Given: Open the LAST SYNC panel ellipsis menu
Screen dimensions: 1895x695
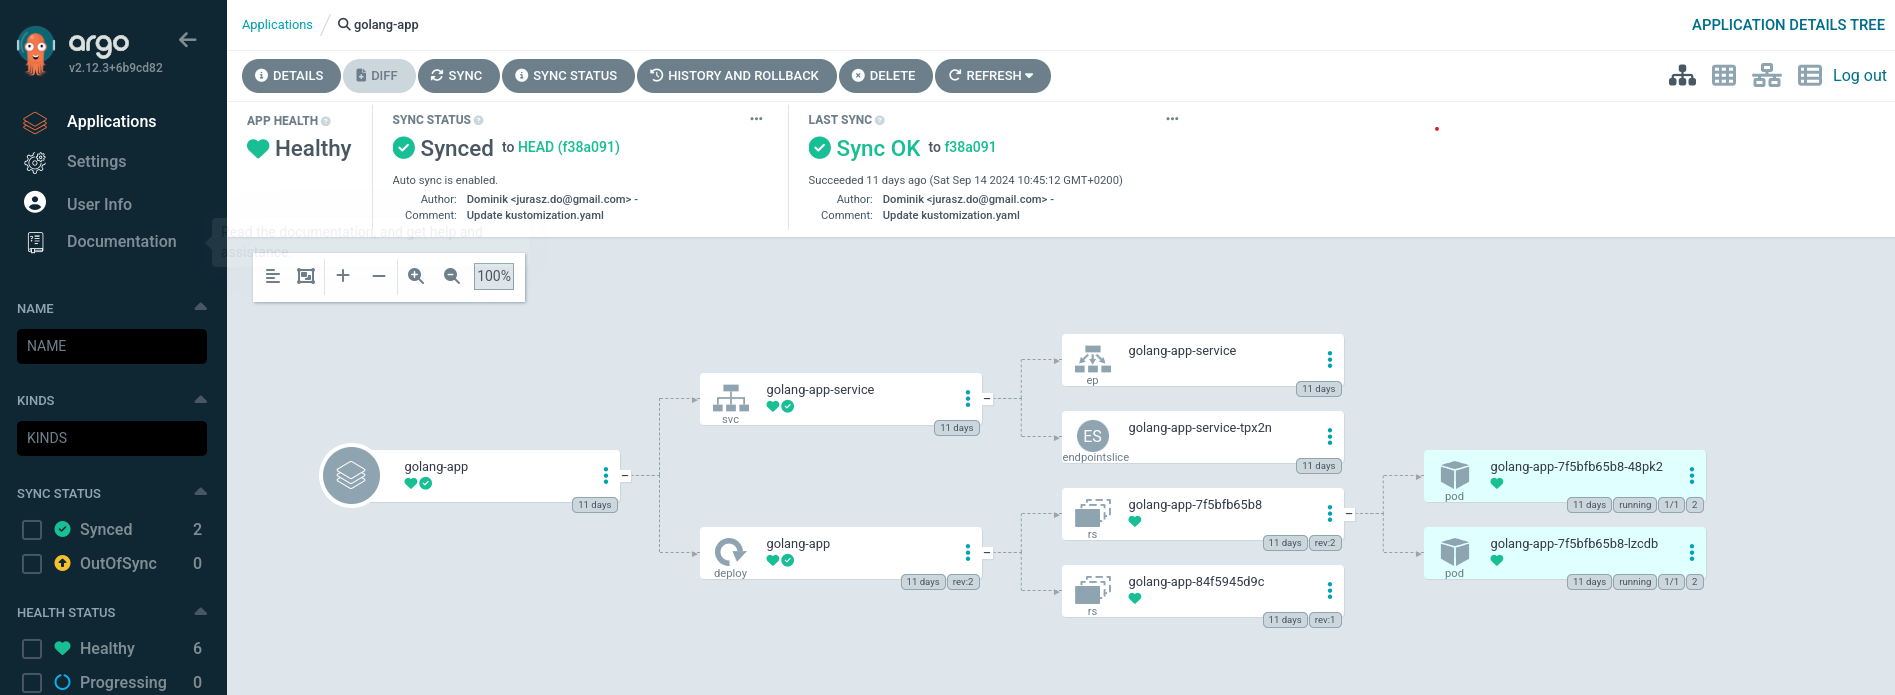Looking at the screenshot, I should coord(1172,119).
